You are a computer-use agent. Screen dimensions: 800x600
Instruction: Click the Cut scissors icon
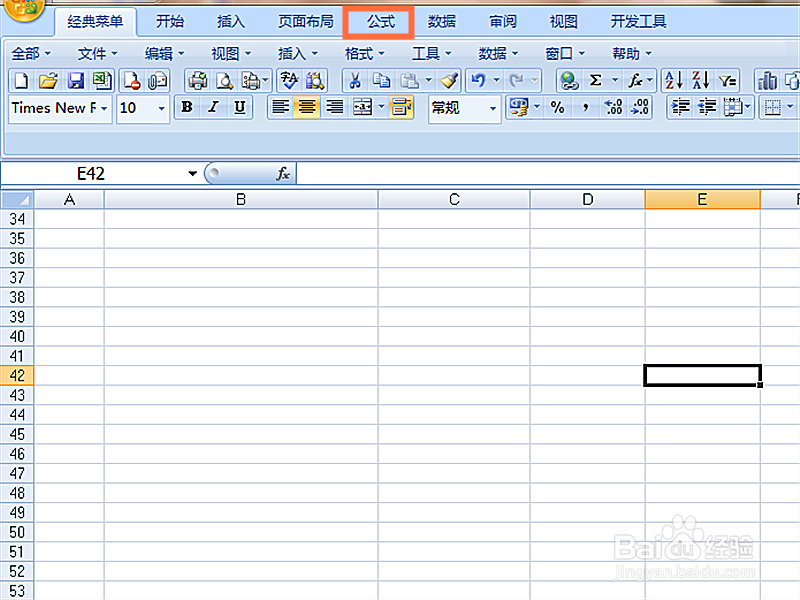tap(355, 81)
